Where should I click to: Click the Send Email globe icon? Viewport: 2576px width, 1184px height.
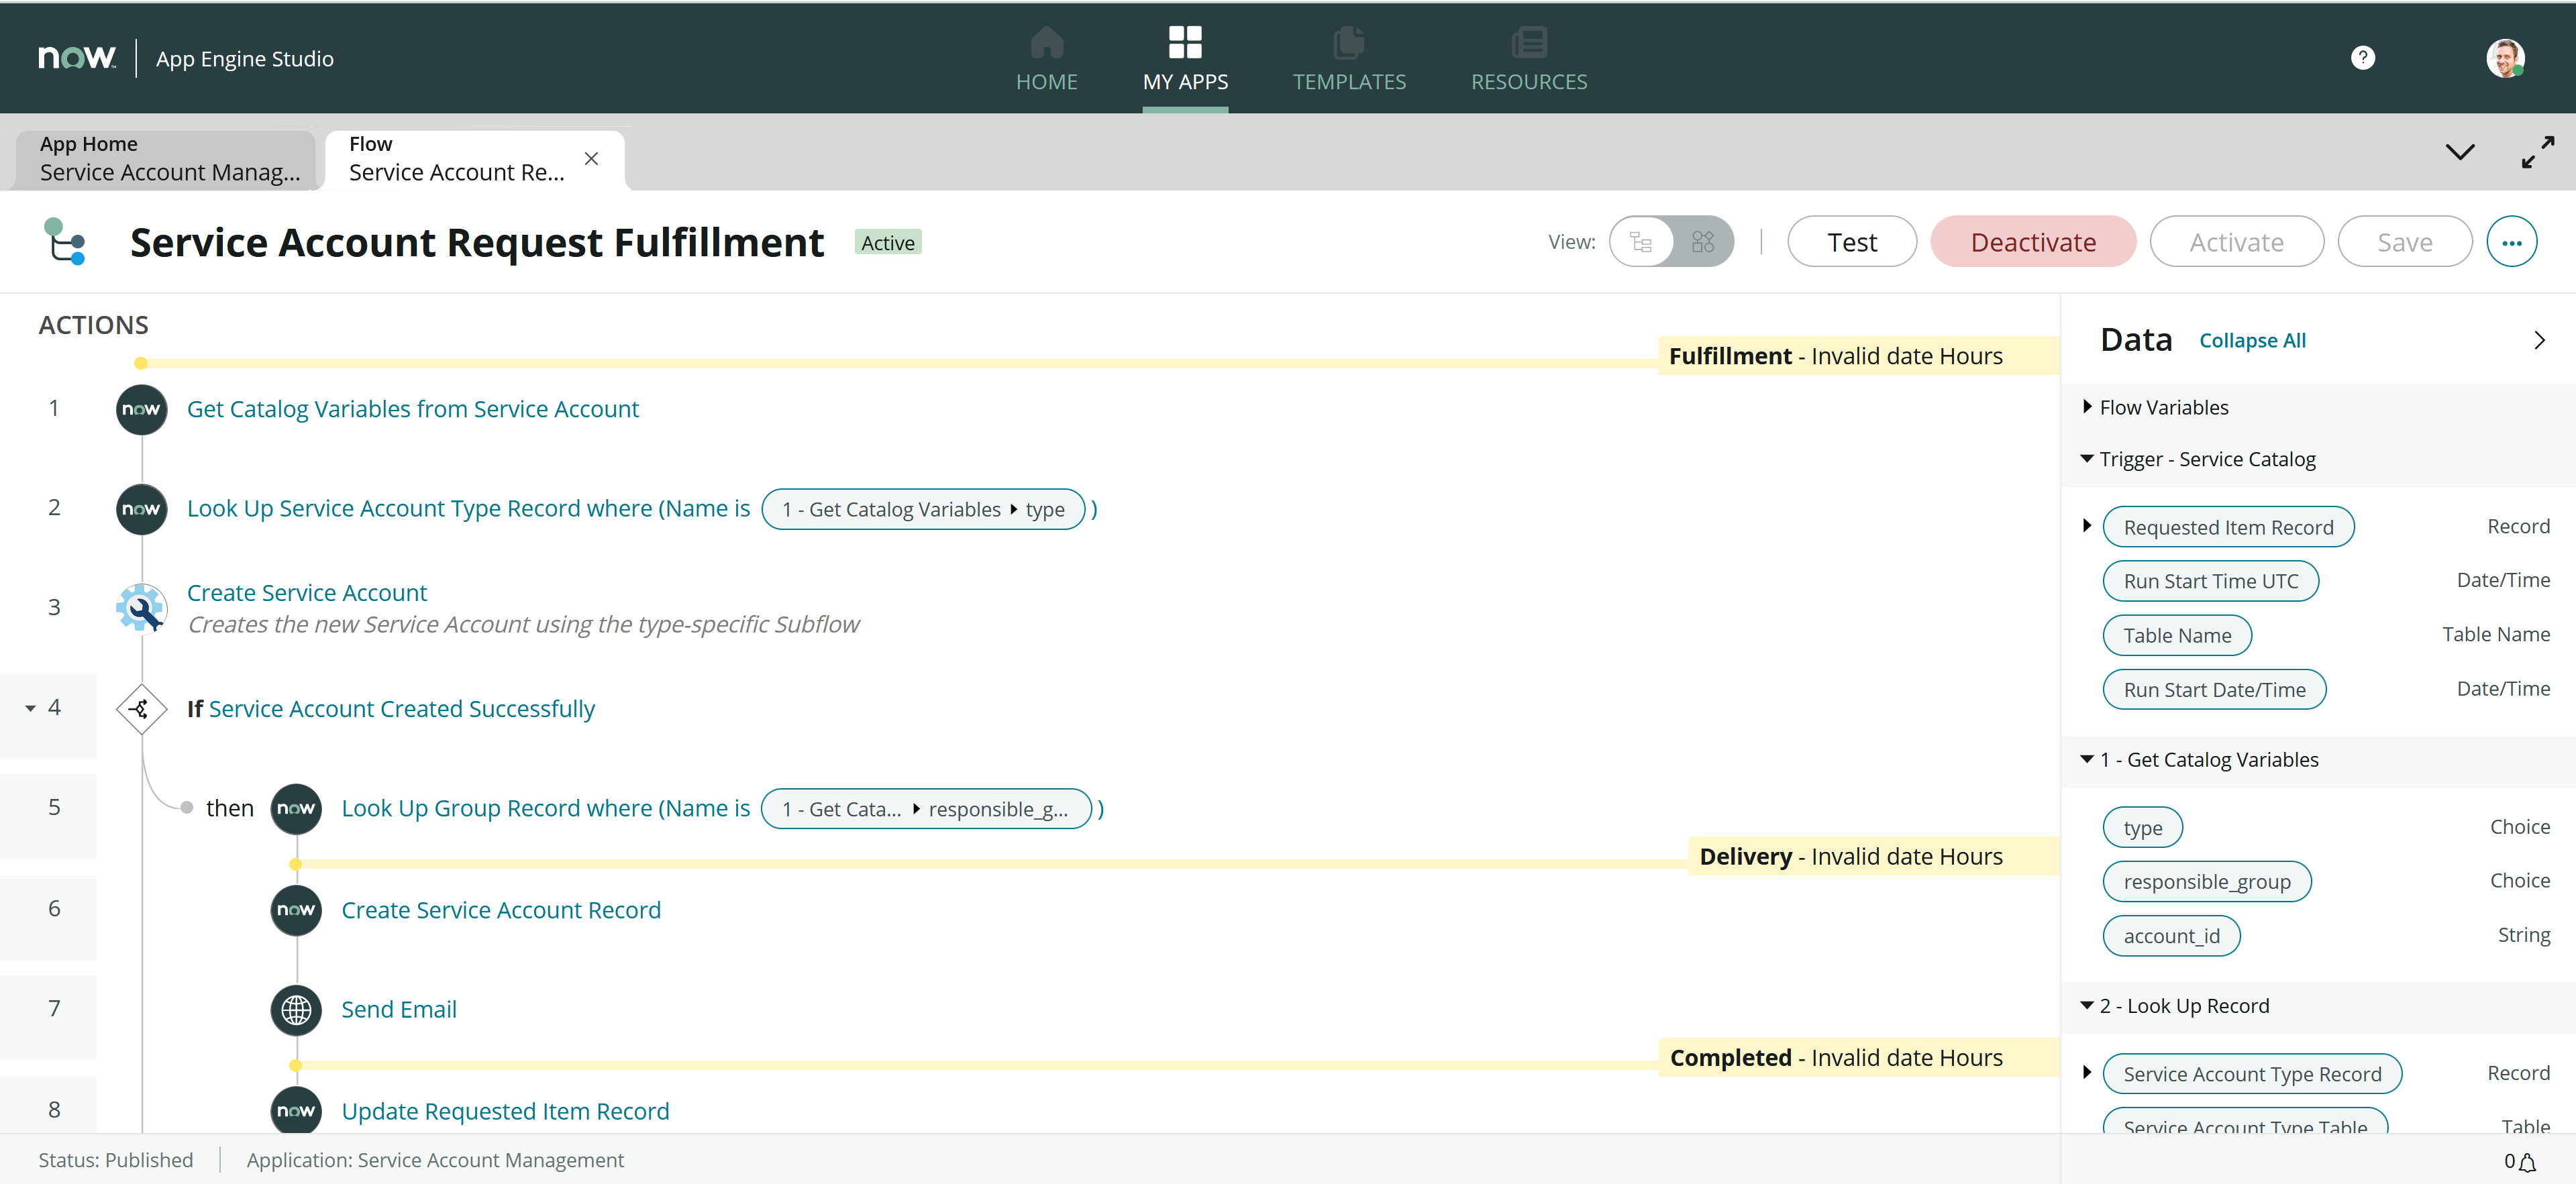click(295, 1010)
